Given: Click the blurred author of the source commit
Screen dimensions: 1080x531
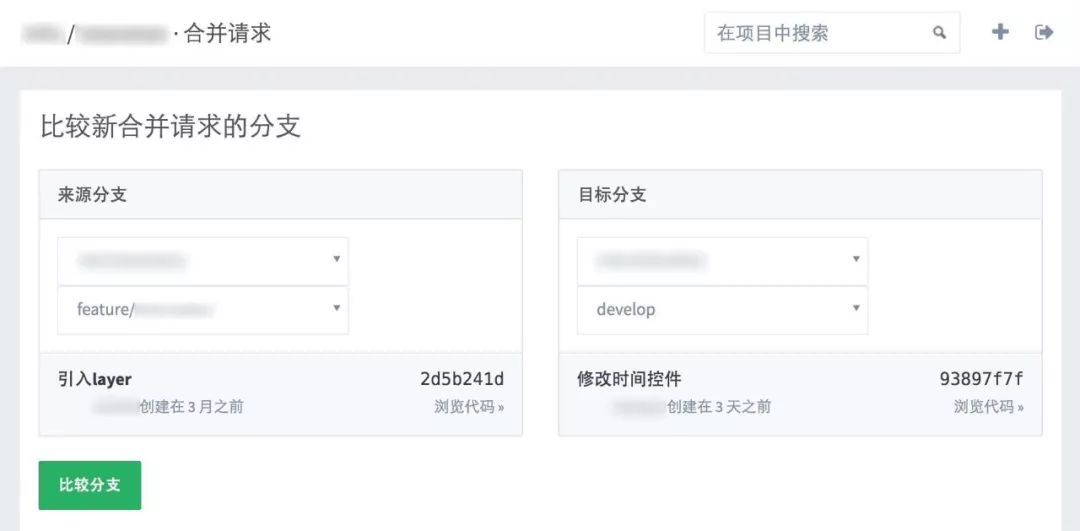Looking at the screenshot, I should (x=115, y=407).
